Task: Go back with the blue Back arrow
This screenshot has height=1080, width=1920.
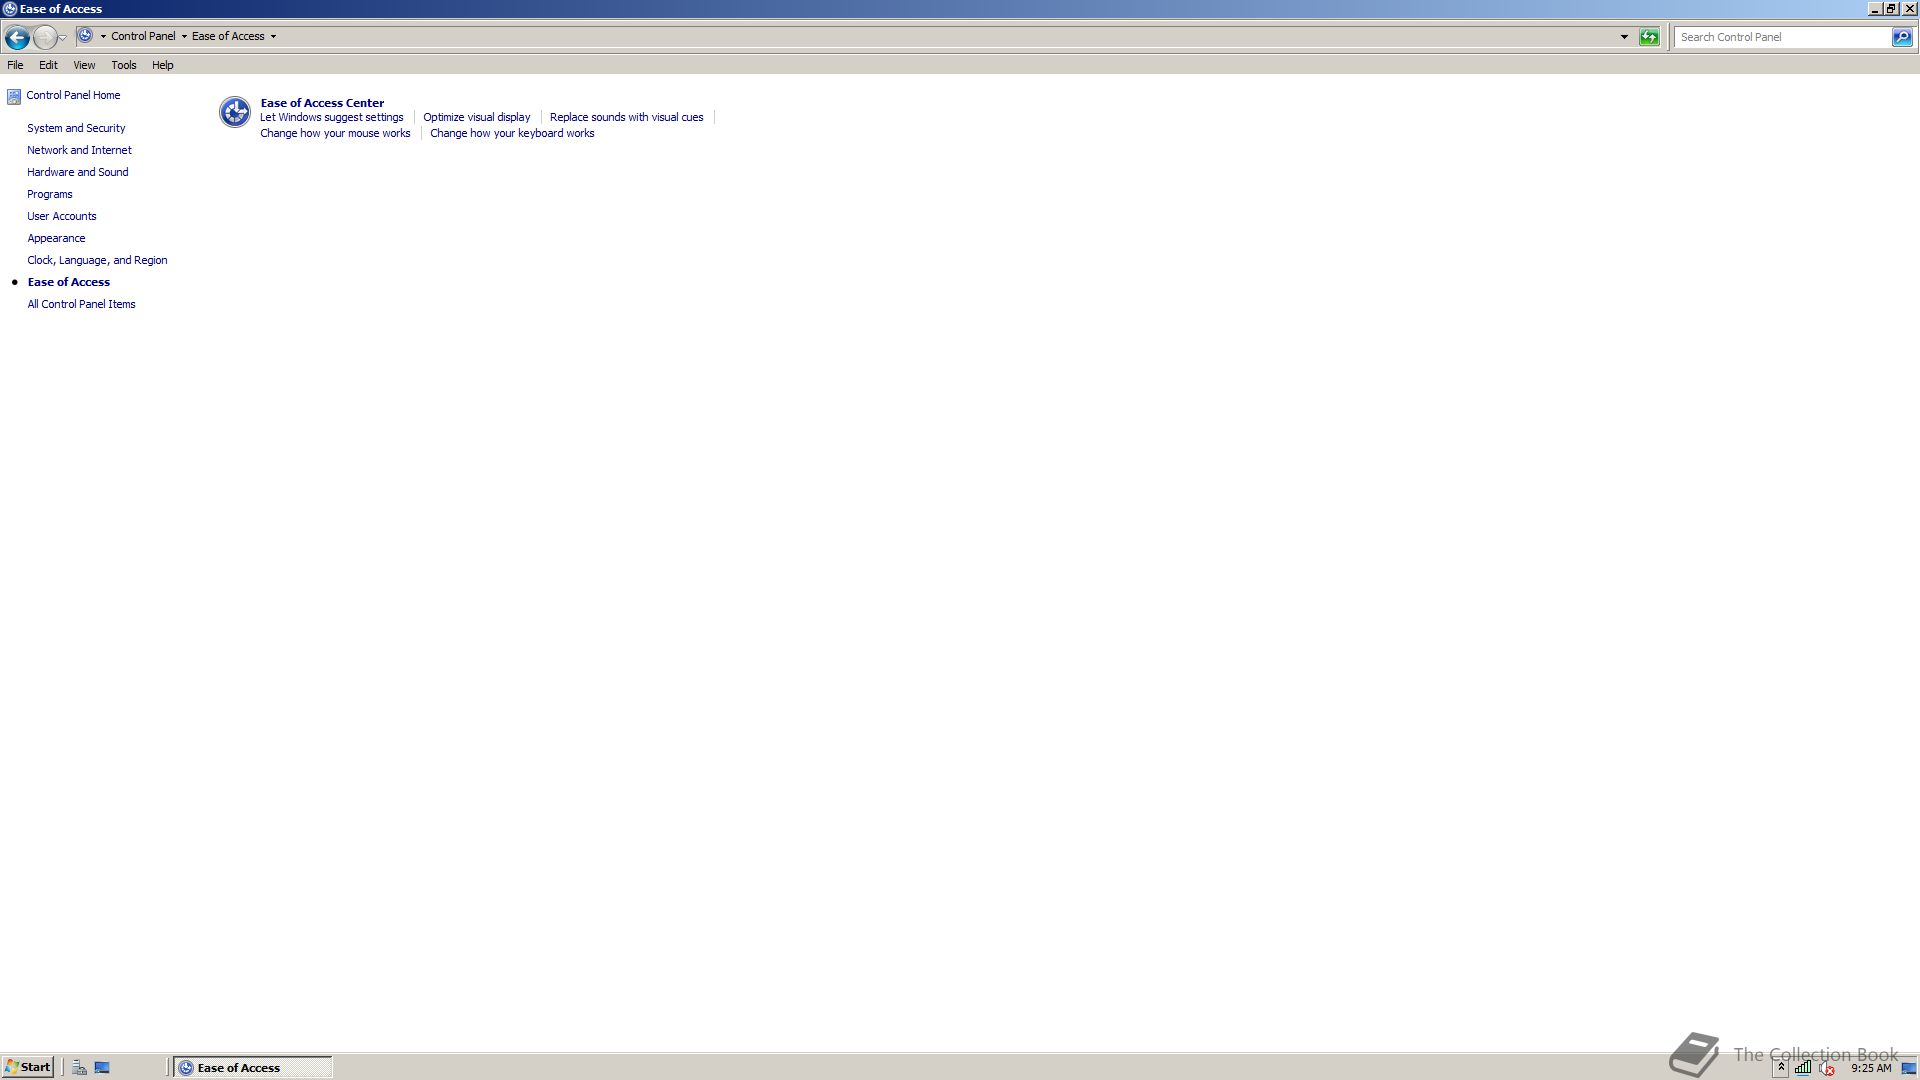Action: (17, 38)
